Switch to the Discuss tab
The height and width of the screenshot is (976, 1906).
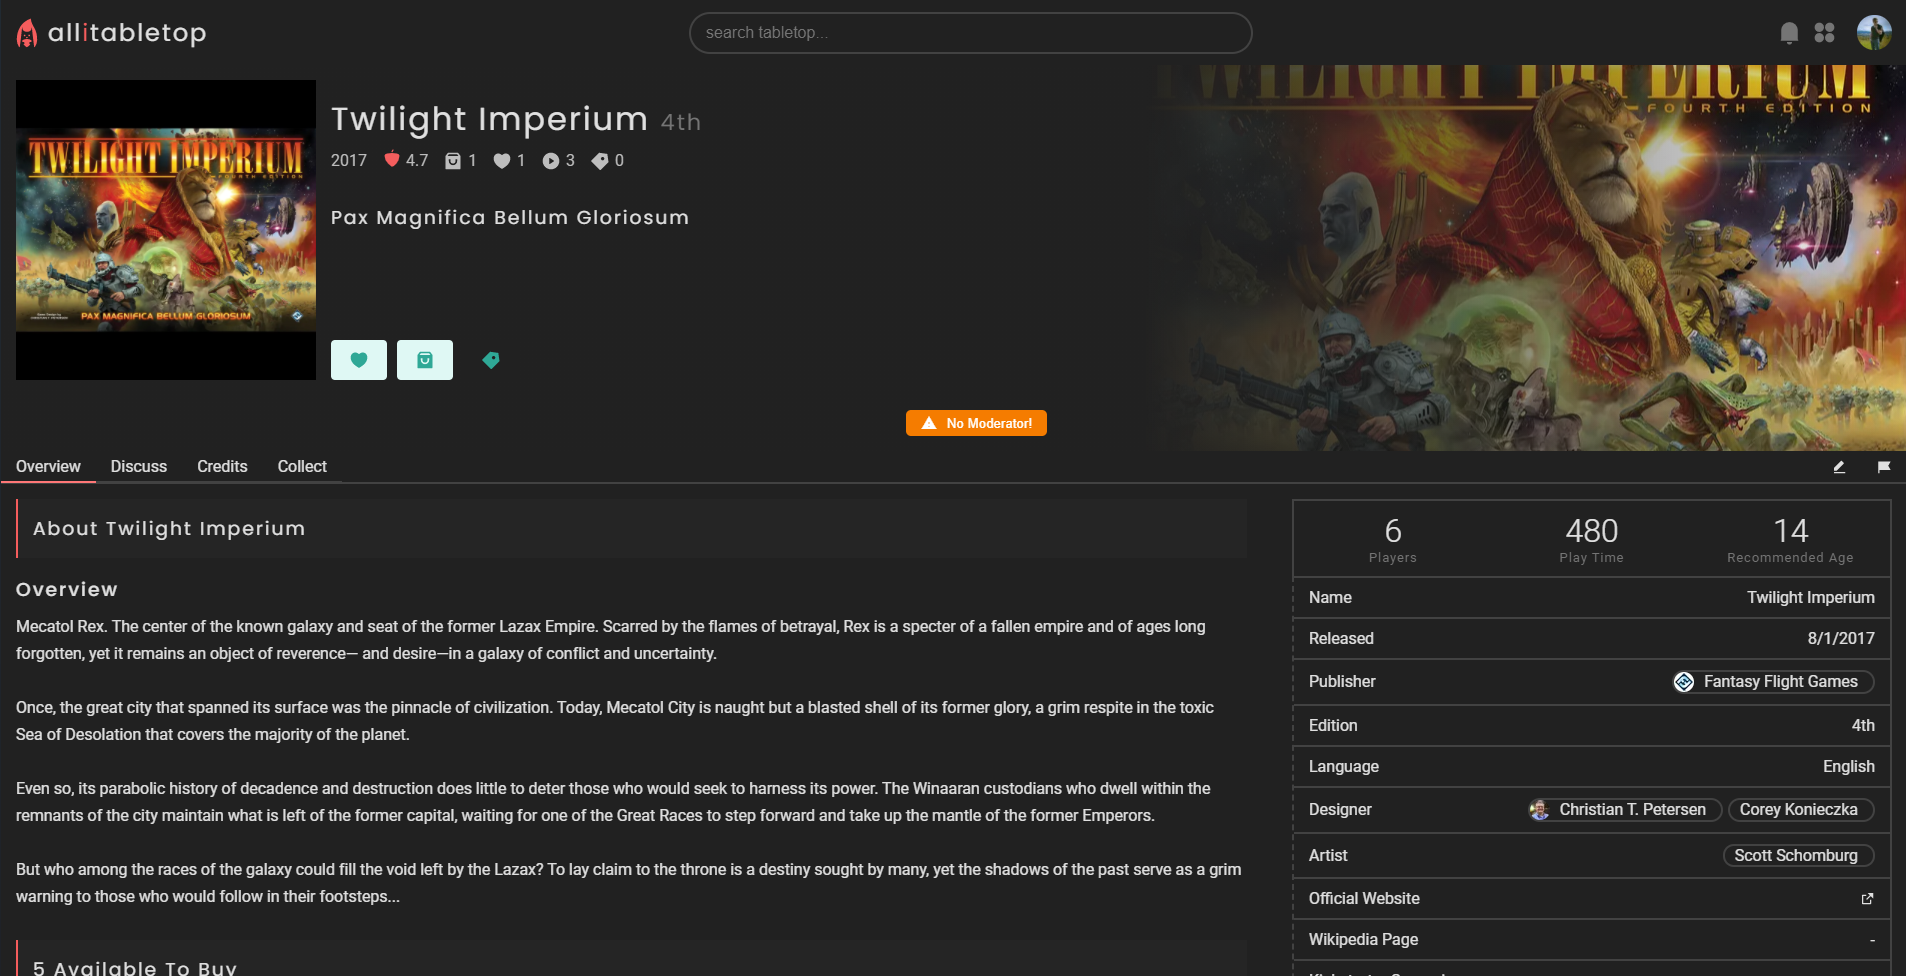139,466
